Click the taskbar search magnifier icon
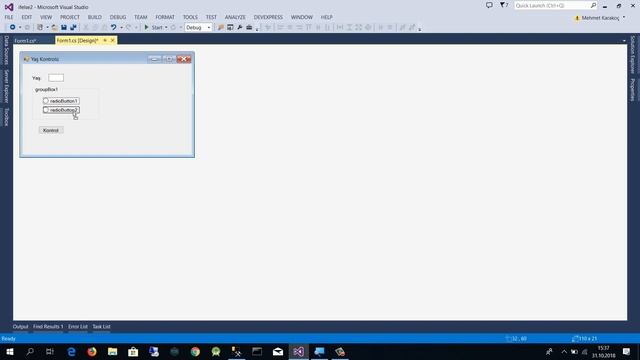This screenshot has width=640, height=360. pyautogui.click(x=30, y=351)
